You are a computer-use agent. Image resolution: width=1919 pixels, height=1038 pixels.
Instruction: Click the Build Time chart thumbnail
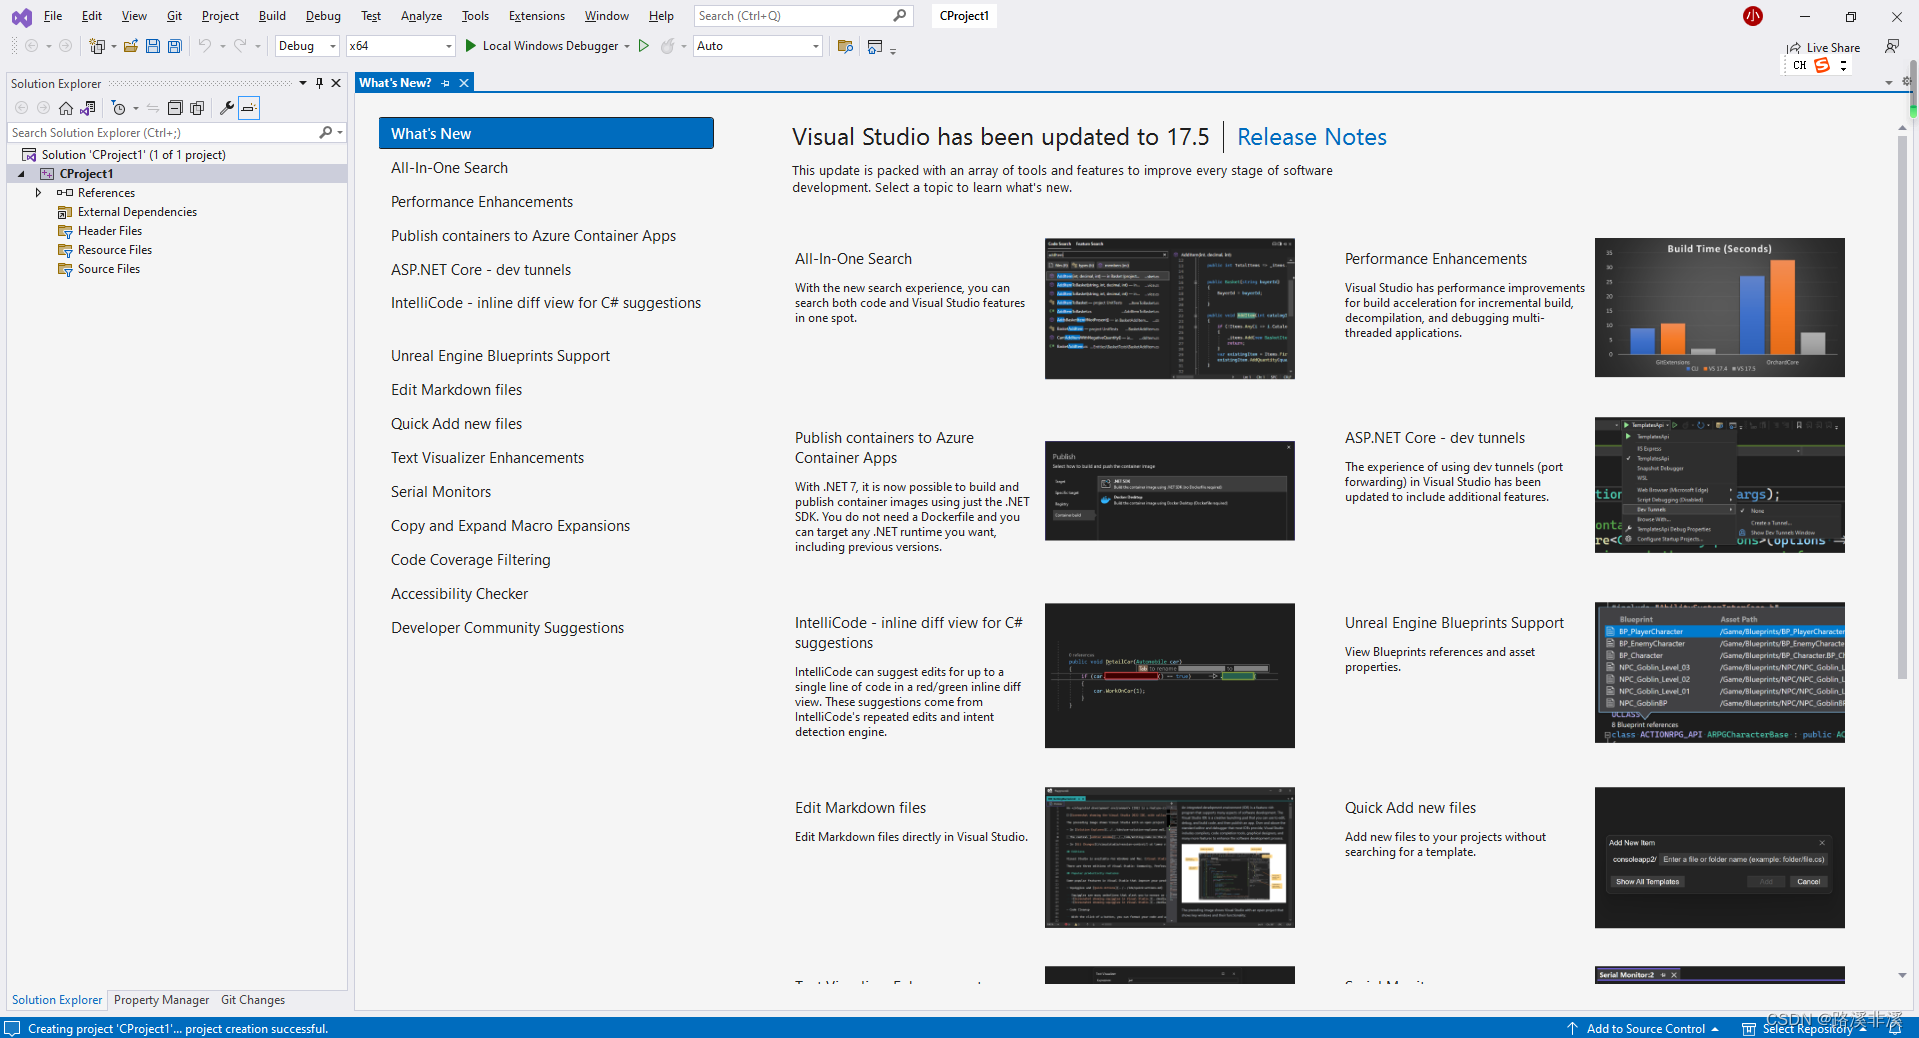point(1719,308)
